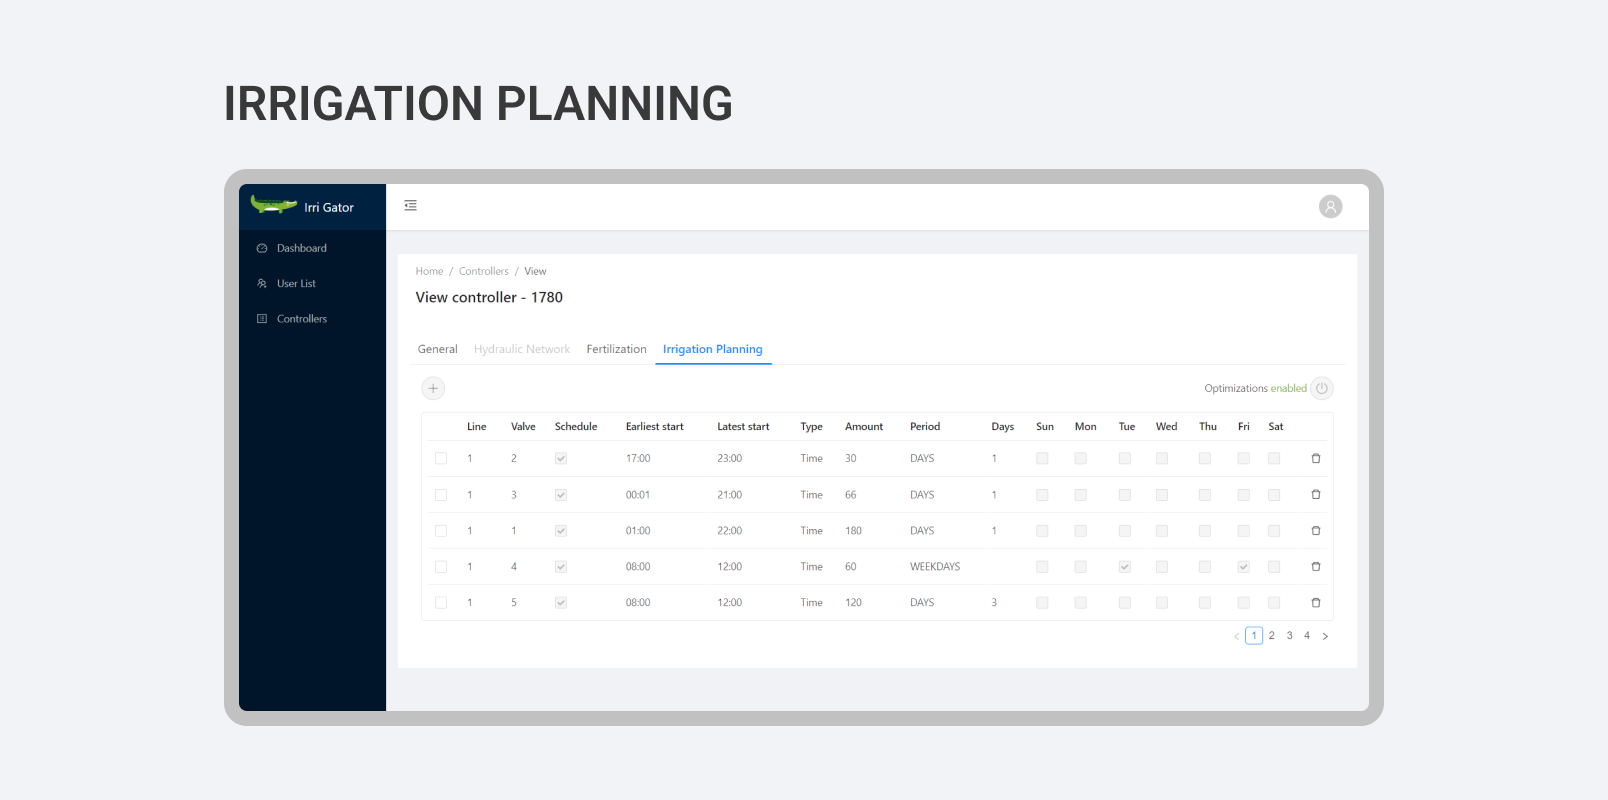
Task: Go to page 2 of the table
Action: (1272, 636)
